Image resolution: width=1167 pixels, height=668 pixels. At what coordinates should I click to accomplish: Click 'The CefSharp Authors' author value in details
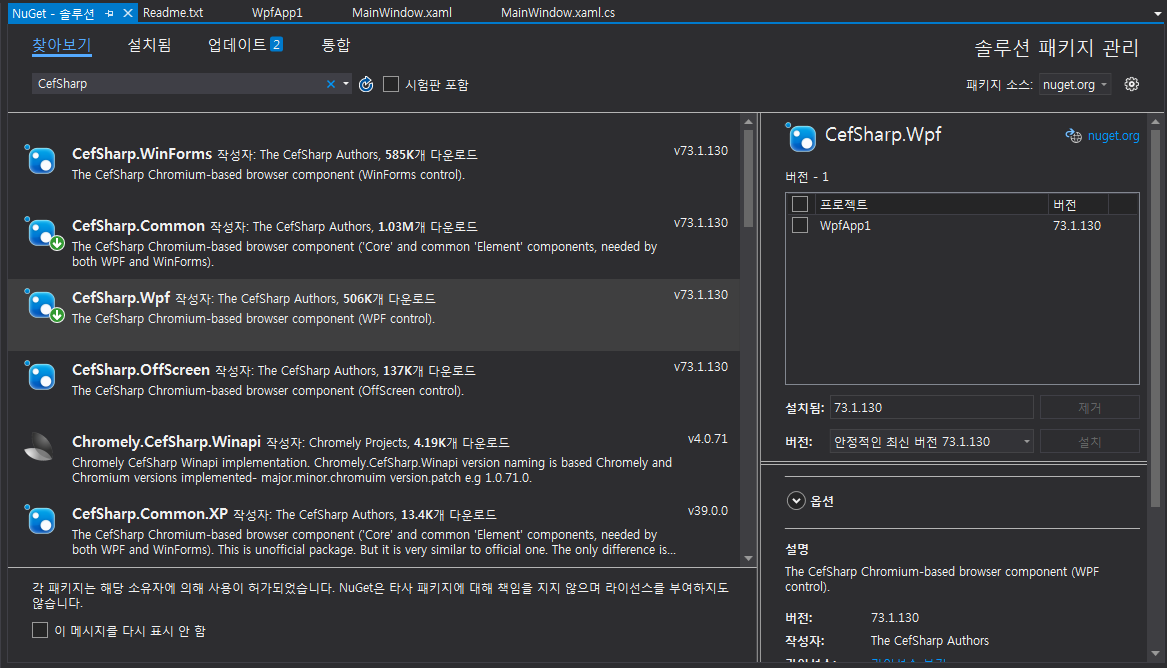pyautogui.click(x=930, y=640)
